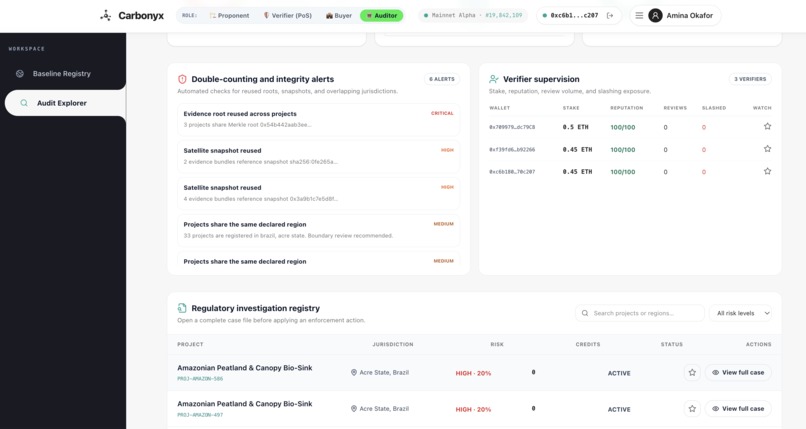Open Evidence root reused across projects alert
This screenshot has width=806, height=429.
(x=318, y=119)
